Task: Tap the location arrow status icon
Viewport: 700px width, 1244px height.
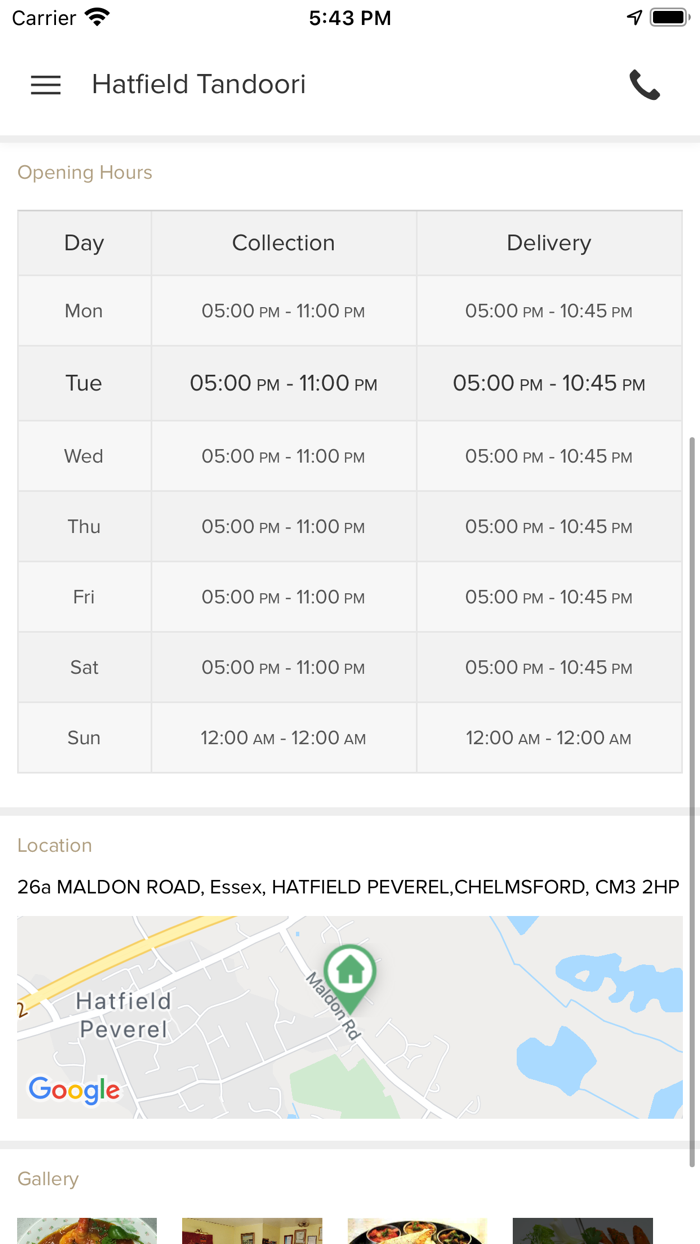Action: pyautogui.click(x=634, y=18)
